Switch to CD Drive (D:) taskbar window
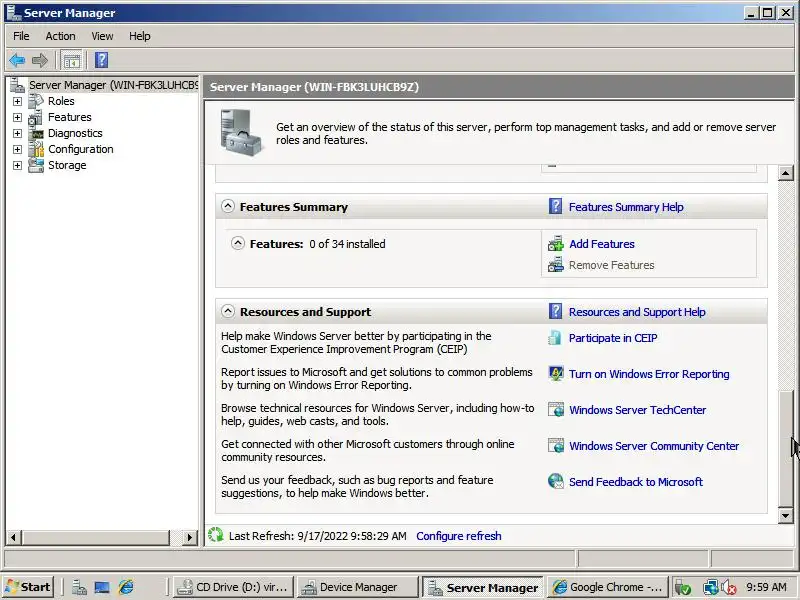This screenshot has height=600, width=800. [x=234, y=587]
